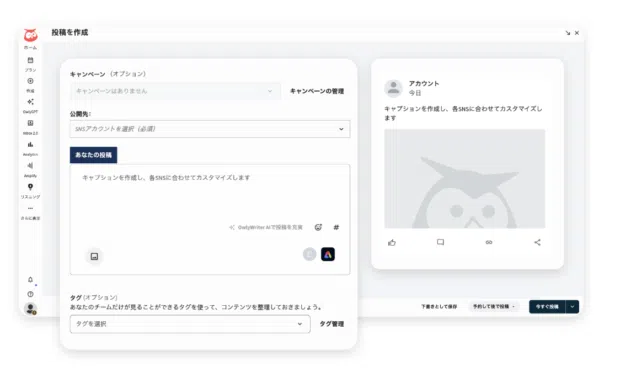The image size is (620, 372).
Task: Open Analytics bar chart icon in sidebar
Action: pyautogui.click(x=30, y=144)
